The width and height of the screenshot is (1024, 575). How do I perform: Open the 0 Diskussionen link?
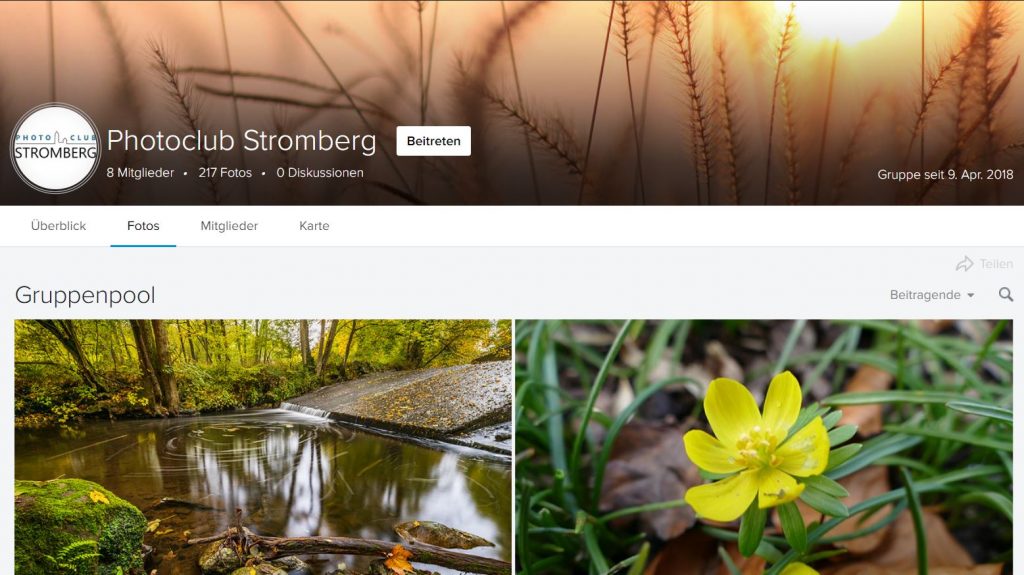[x=320, y=173]
